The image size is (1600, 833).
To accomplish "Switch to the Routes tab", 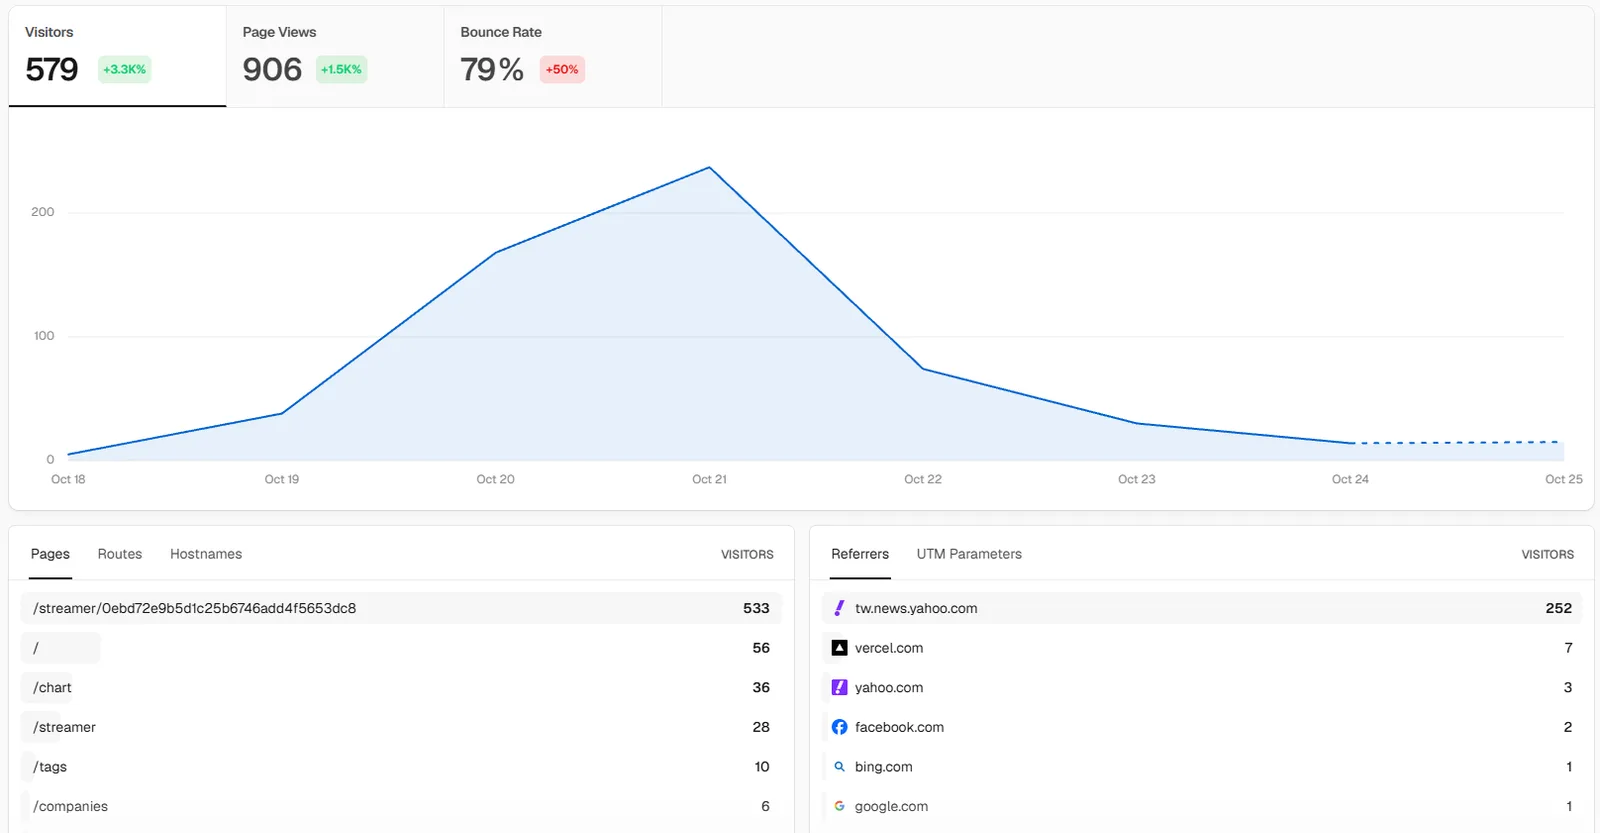I will coord(120,554).
